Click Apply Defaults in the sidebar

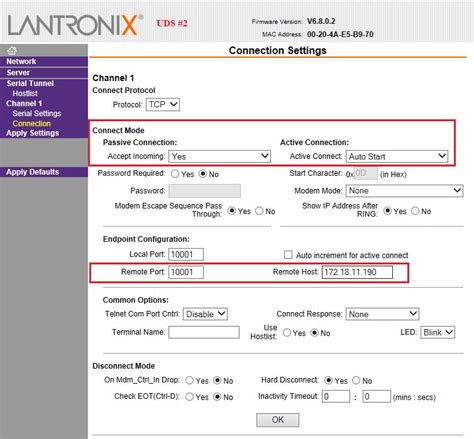pos(32,172)
